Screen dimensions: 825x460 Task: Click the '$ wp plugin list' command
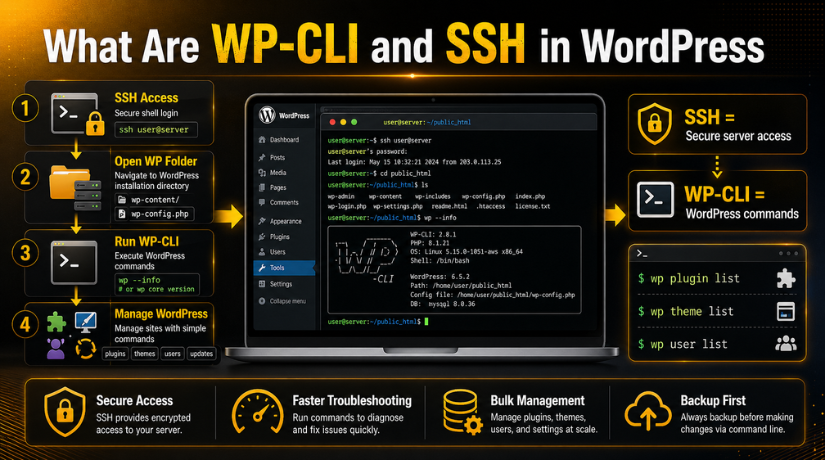click(x=689, y=278)
